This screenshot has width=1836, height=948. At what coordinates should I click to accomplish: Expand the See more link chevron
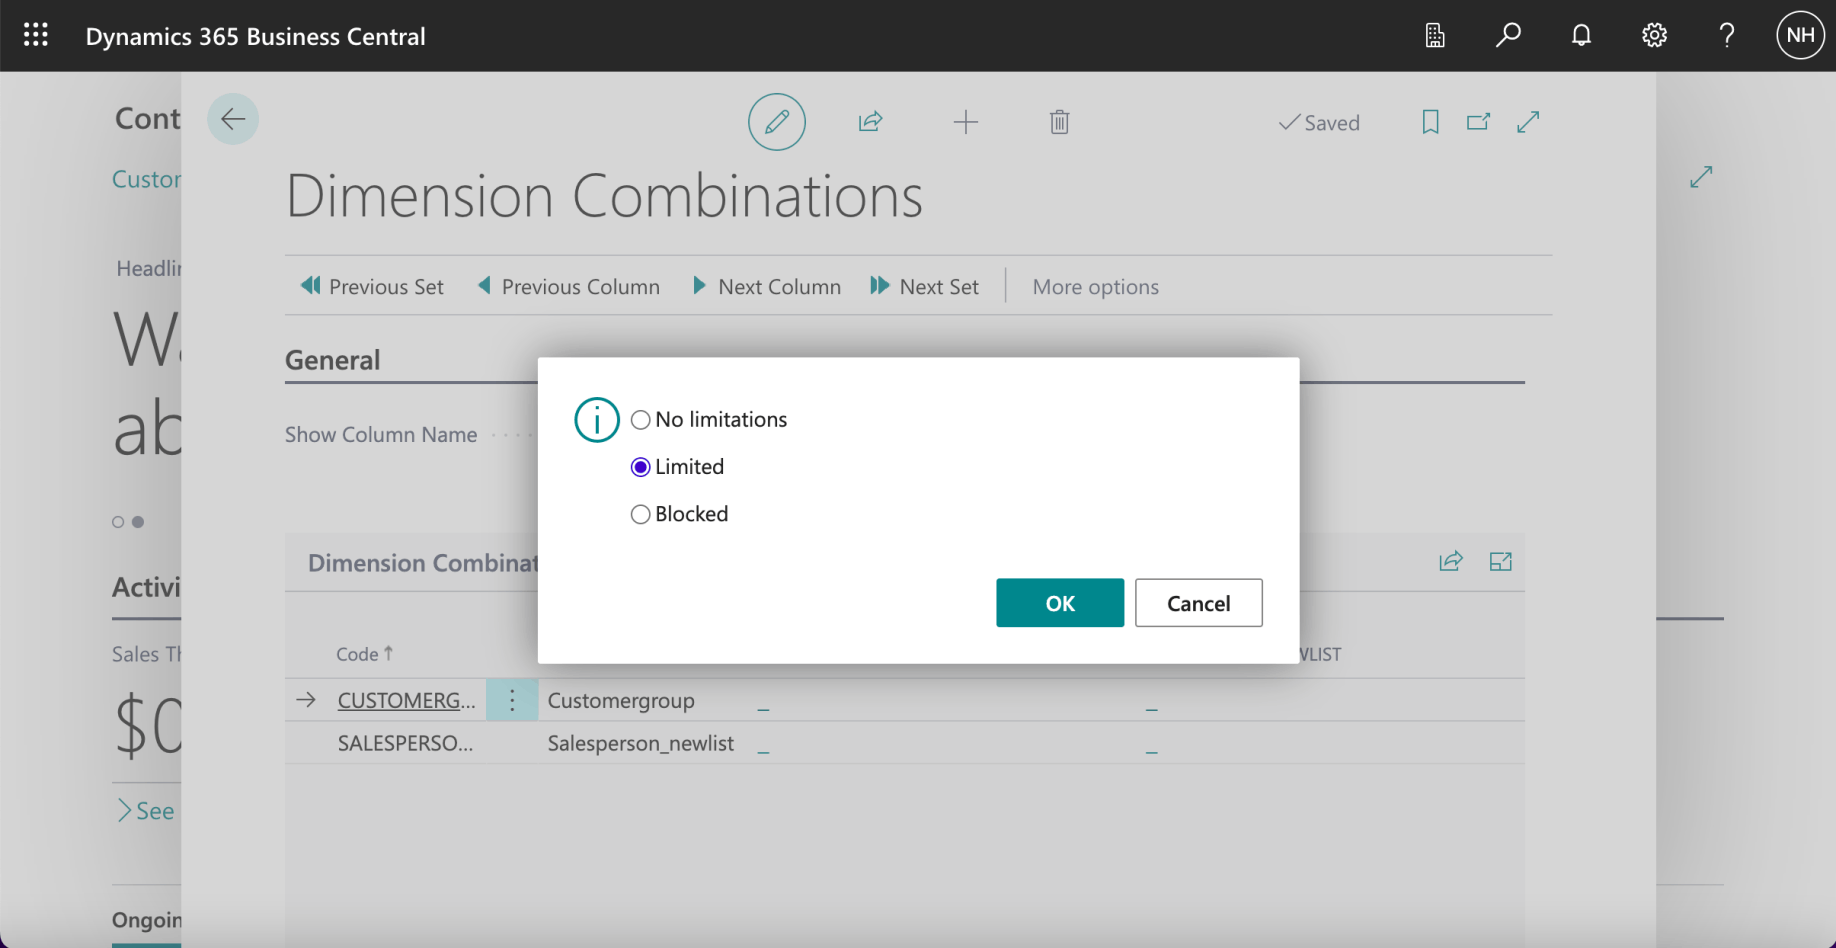click(x=125, y=810)
